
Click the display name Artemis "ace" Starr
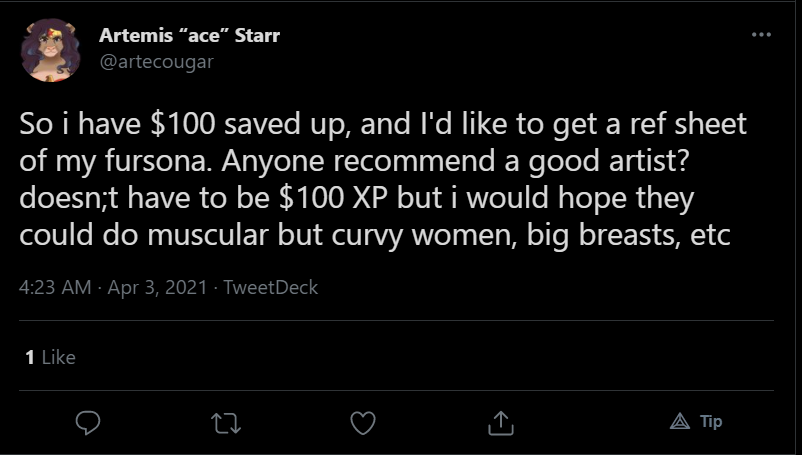[189, 36]
